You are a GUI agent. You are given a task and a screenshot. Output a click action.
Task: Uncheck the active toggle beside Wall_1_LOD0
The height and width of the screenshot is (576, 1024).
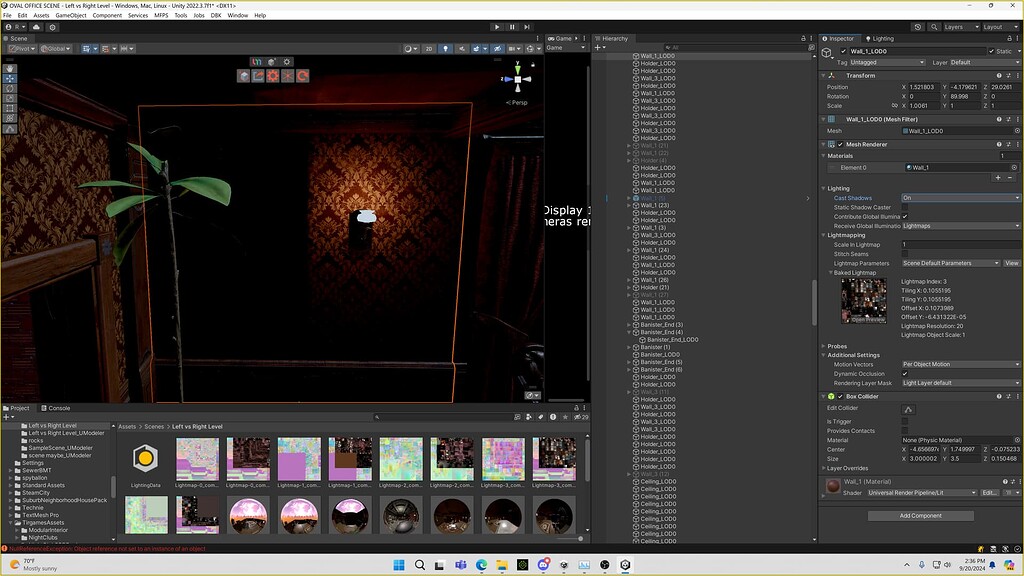click(x=843, y=51)
